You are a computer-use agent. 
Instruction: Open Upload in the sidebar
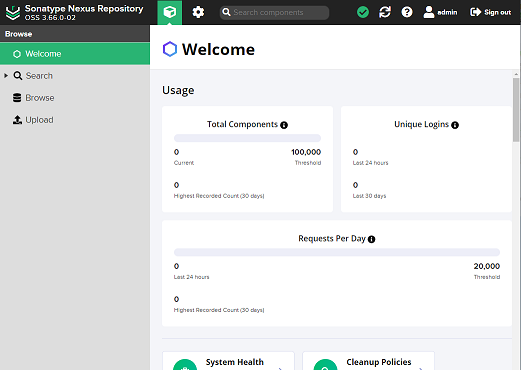tap(39, 120)
